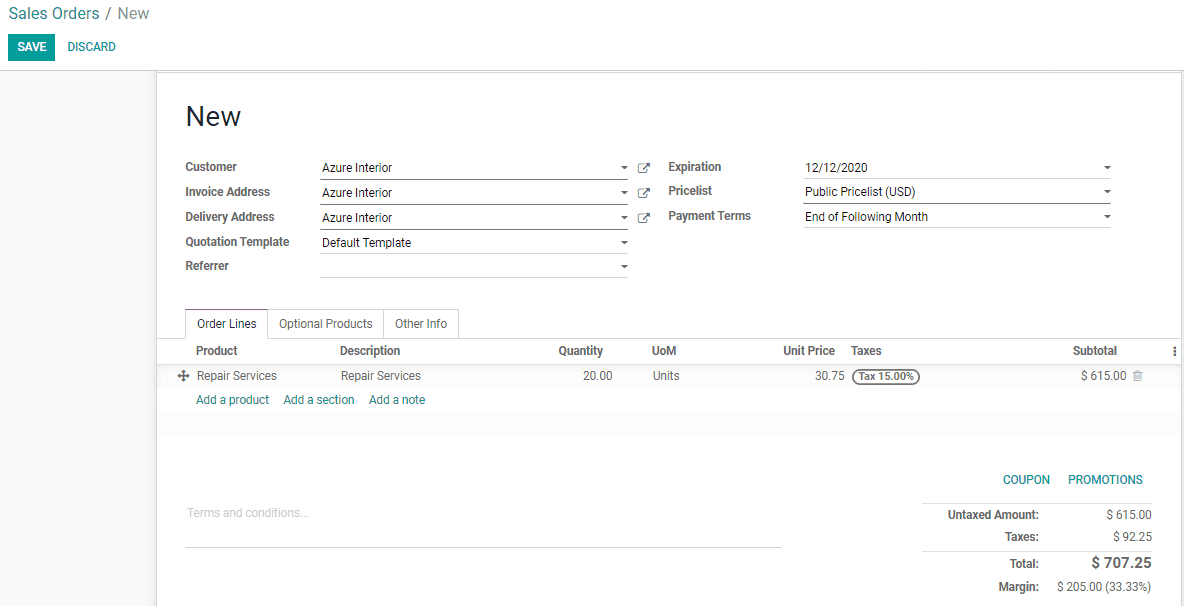Click the Taxes amount $ 92.25
Viewport: 1184px width, 606px height.
[1132, 537]
